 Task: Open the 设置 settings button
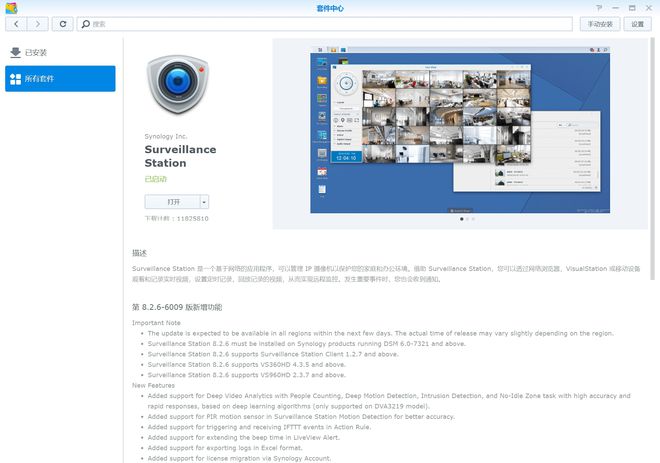coord(637,23)
